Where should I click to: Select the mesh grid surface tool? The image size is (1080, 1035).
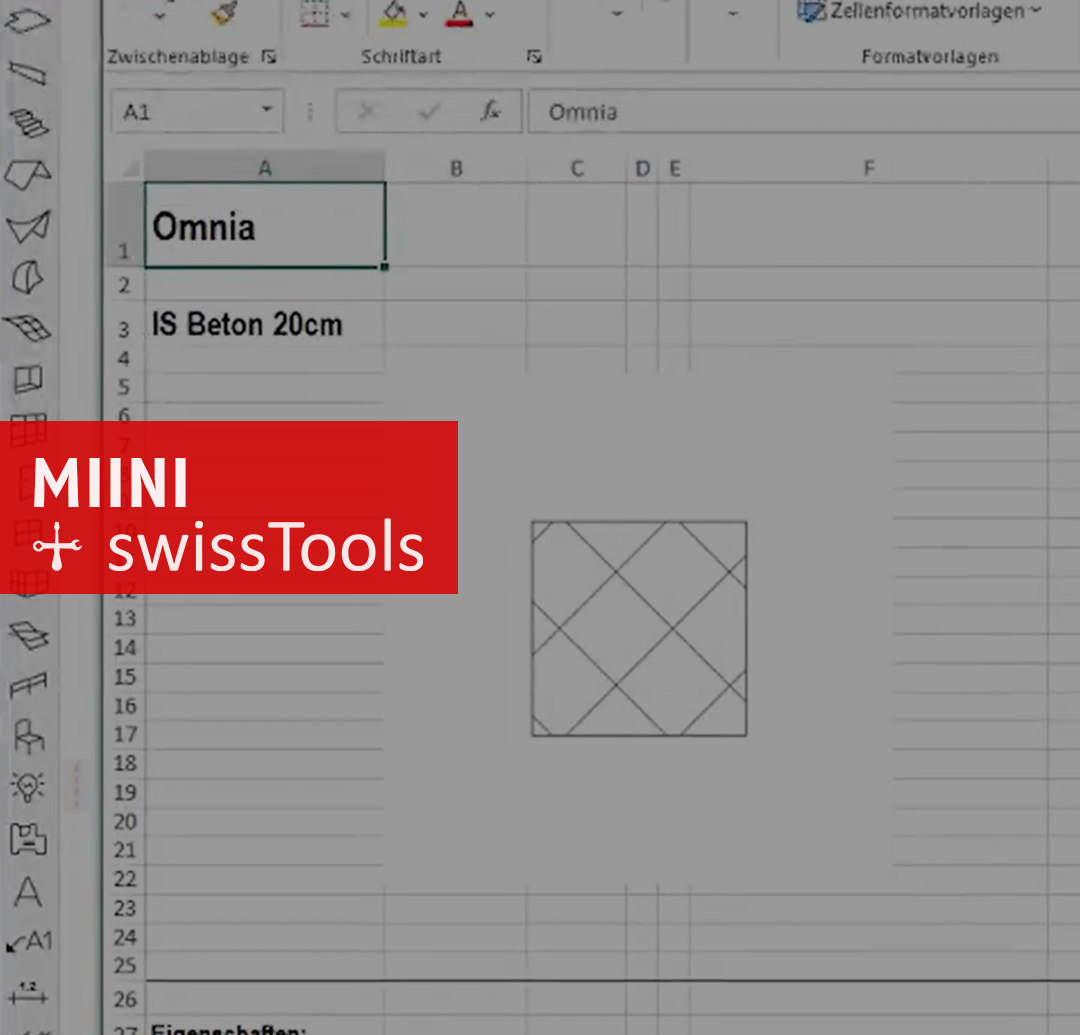(x=28, y=328)
